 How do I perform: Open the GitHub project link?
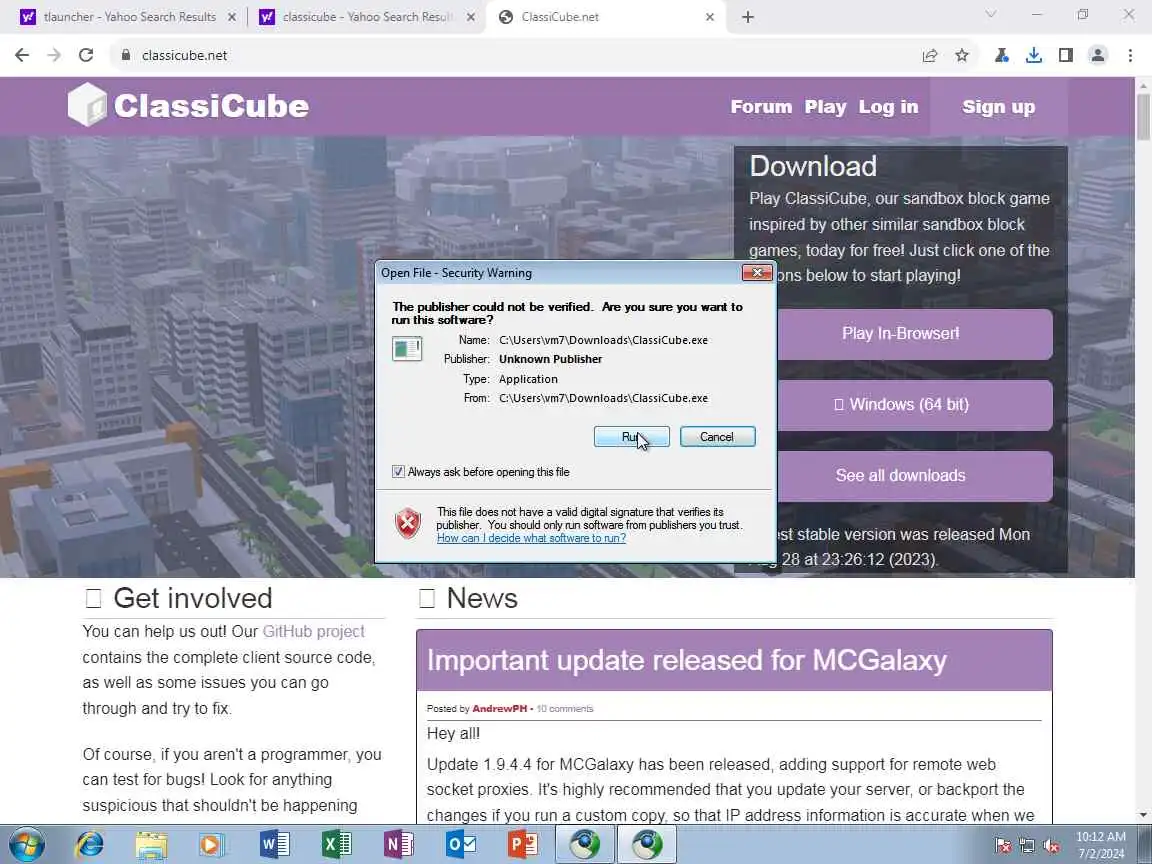(x=313, y=632)
